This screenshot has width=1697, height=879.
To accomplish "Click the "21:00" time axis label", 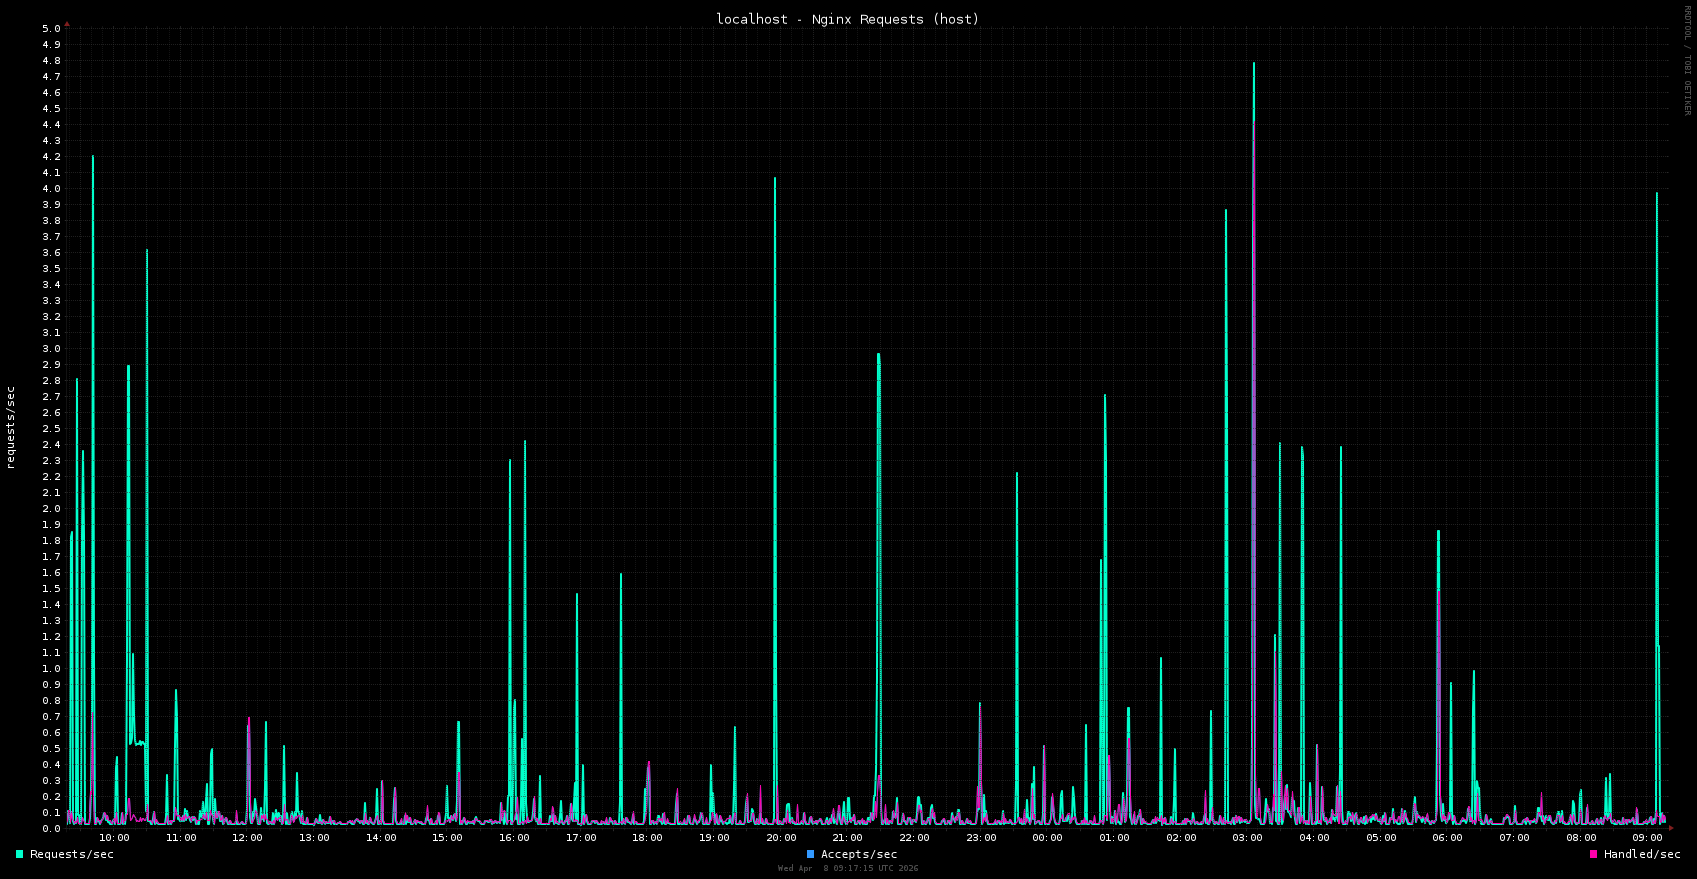I will click(x=848, y=838).
